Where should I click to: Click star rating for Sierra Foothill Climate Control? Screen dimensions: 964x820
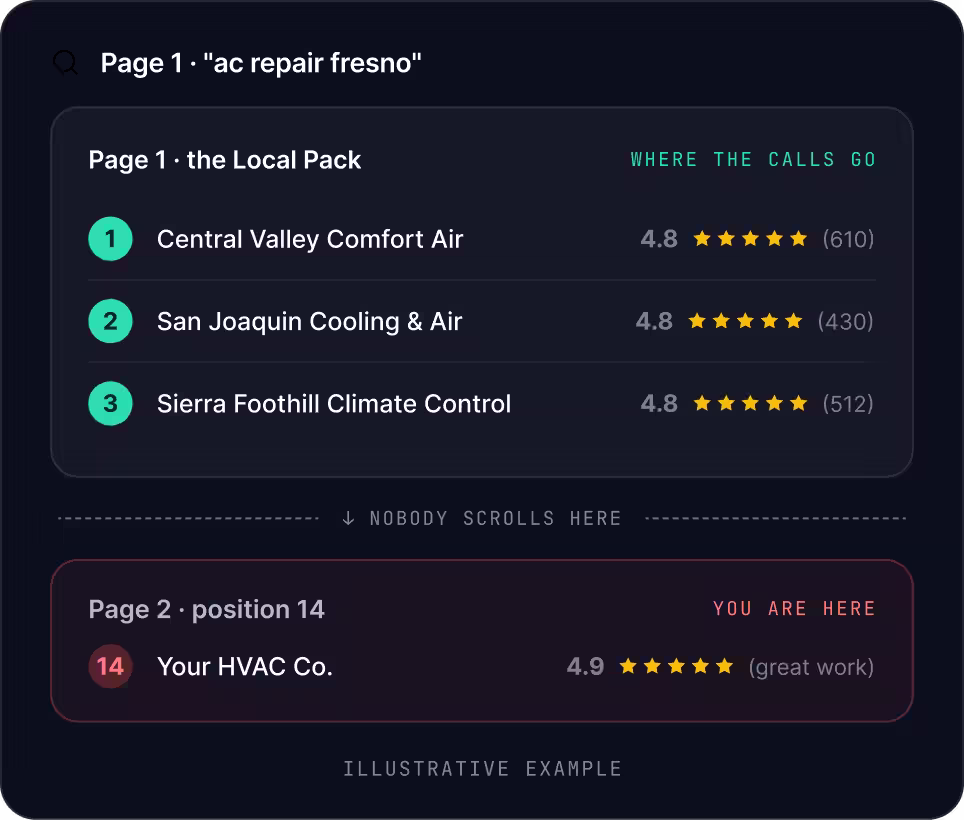(750, 403)
